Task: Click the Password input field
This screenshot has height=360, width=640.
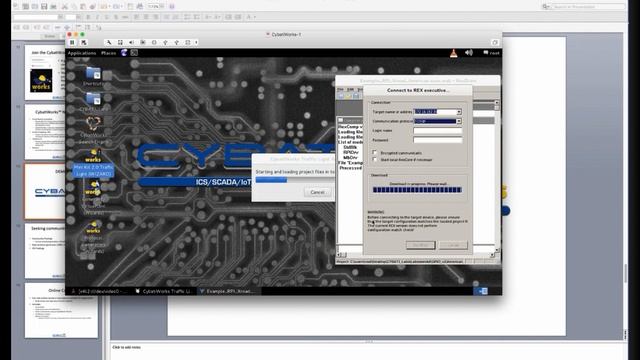Action: [438, 140]
